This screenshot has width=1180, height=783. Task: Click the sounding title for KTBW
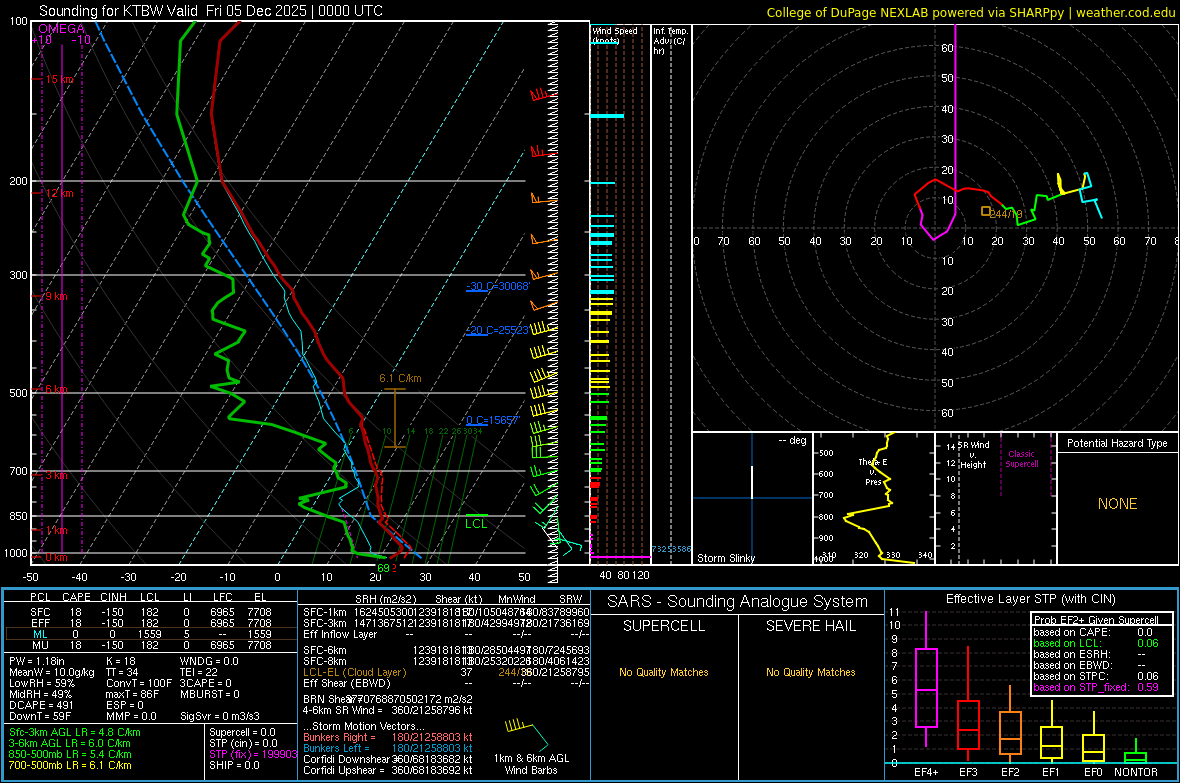coord(211,11)
